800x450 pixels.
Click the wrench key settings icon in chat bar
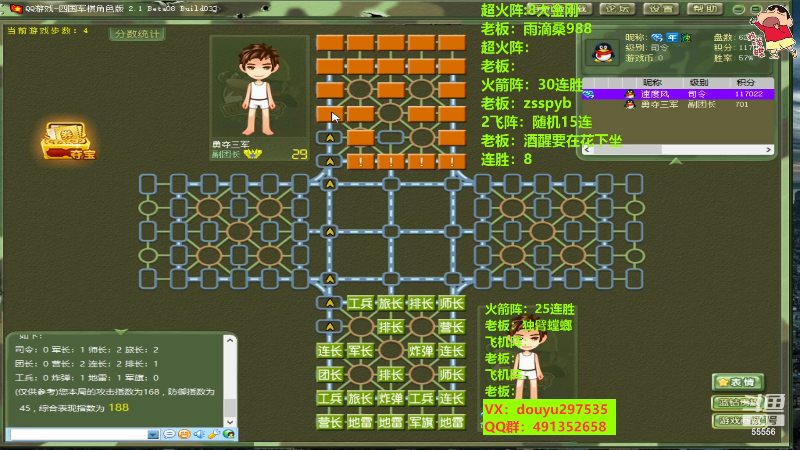214,434
